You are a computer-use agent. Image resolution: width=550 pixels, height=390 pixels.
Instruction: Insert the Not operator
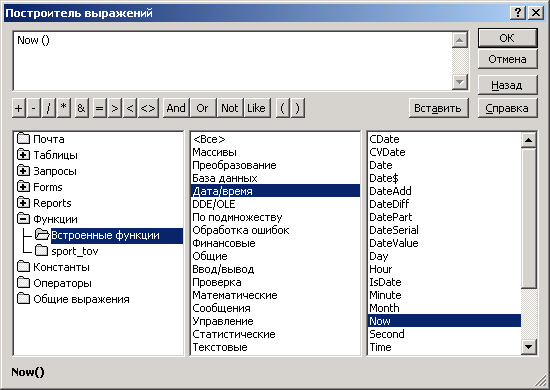pos(230,108)
